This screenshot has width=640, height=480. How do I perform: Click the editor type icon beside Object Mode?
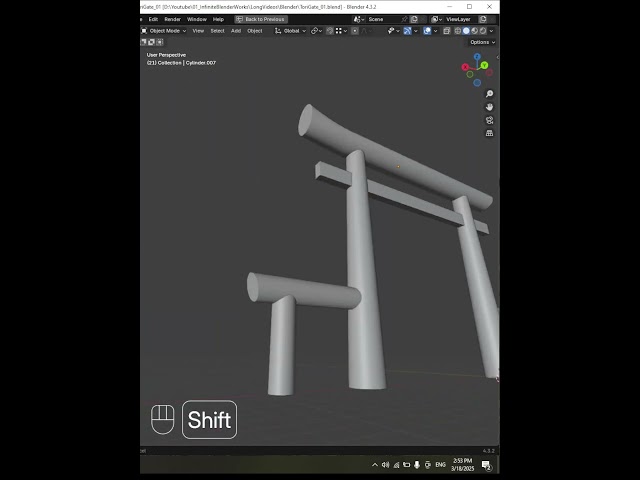click(x=144, y=31)
